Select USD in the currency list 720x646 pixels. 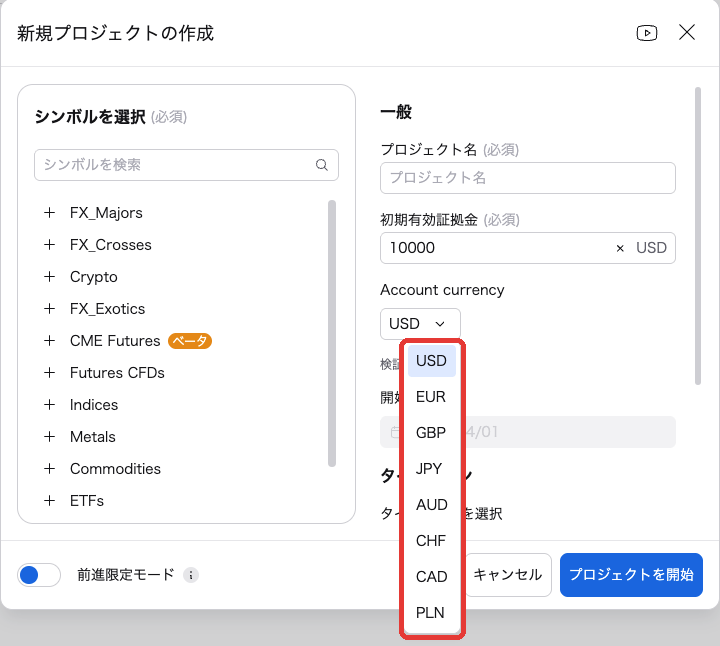click(432, 361)
